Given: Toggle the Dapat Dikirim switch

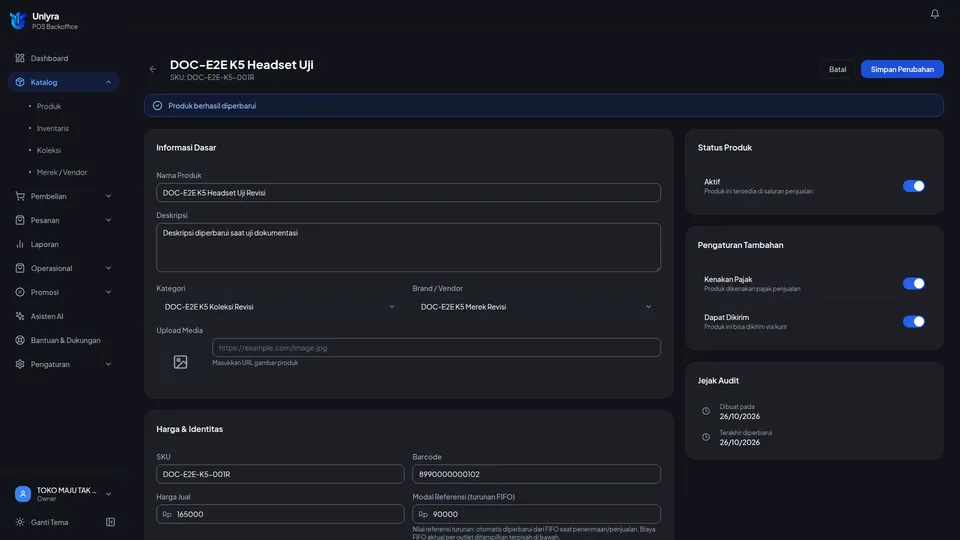Looking at the screenshot, I should click(x=913, y=321).
